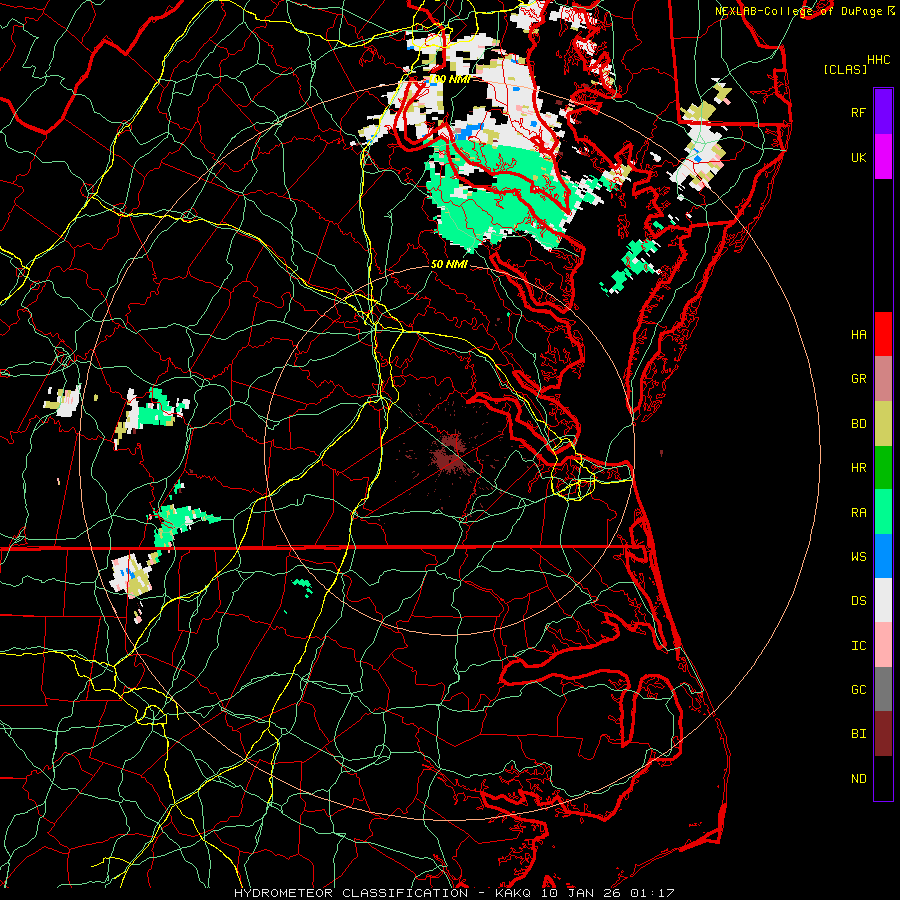This screenshot has width=900, height=900.
Task: Click the 100 NMI range ring label
Action: [x=449, y=79]
